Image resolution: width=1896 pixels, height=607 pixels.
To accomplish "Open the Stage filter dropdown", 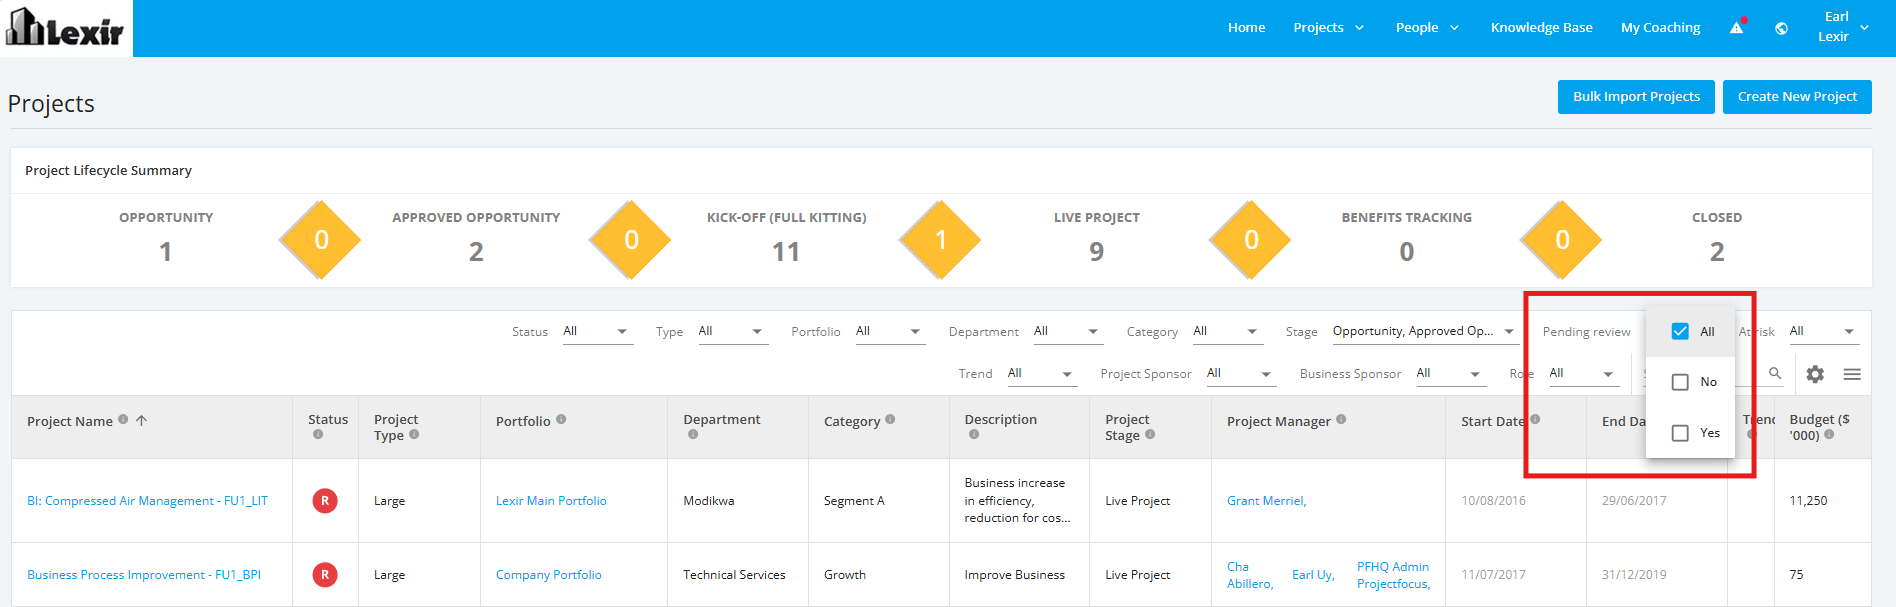I will click(1425, 332).
